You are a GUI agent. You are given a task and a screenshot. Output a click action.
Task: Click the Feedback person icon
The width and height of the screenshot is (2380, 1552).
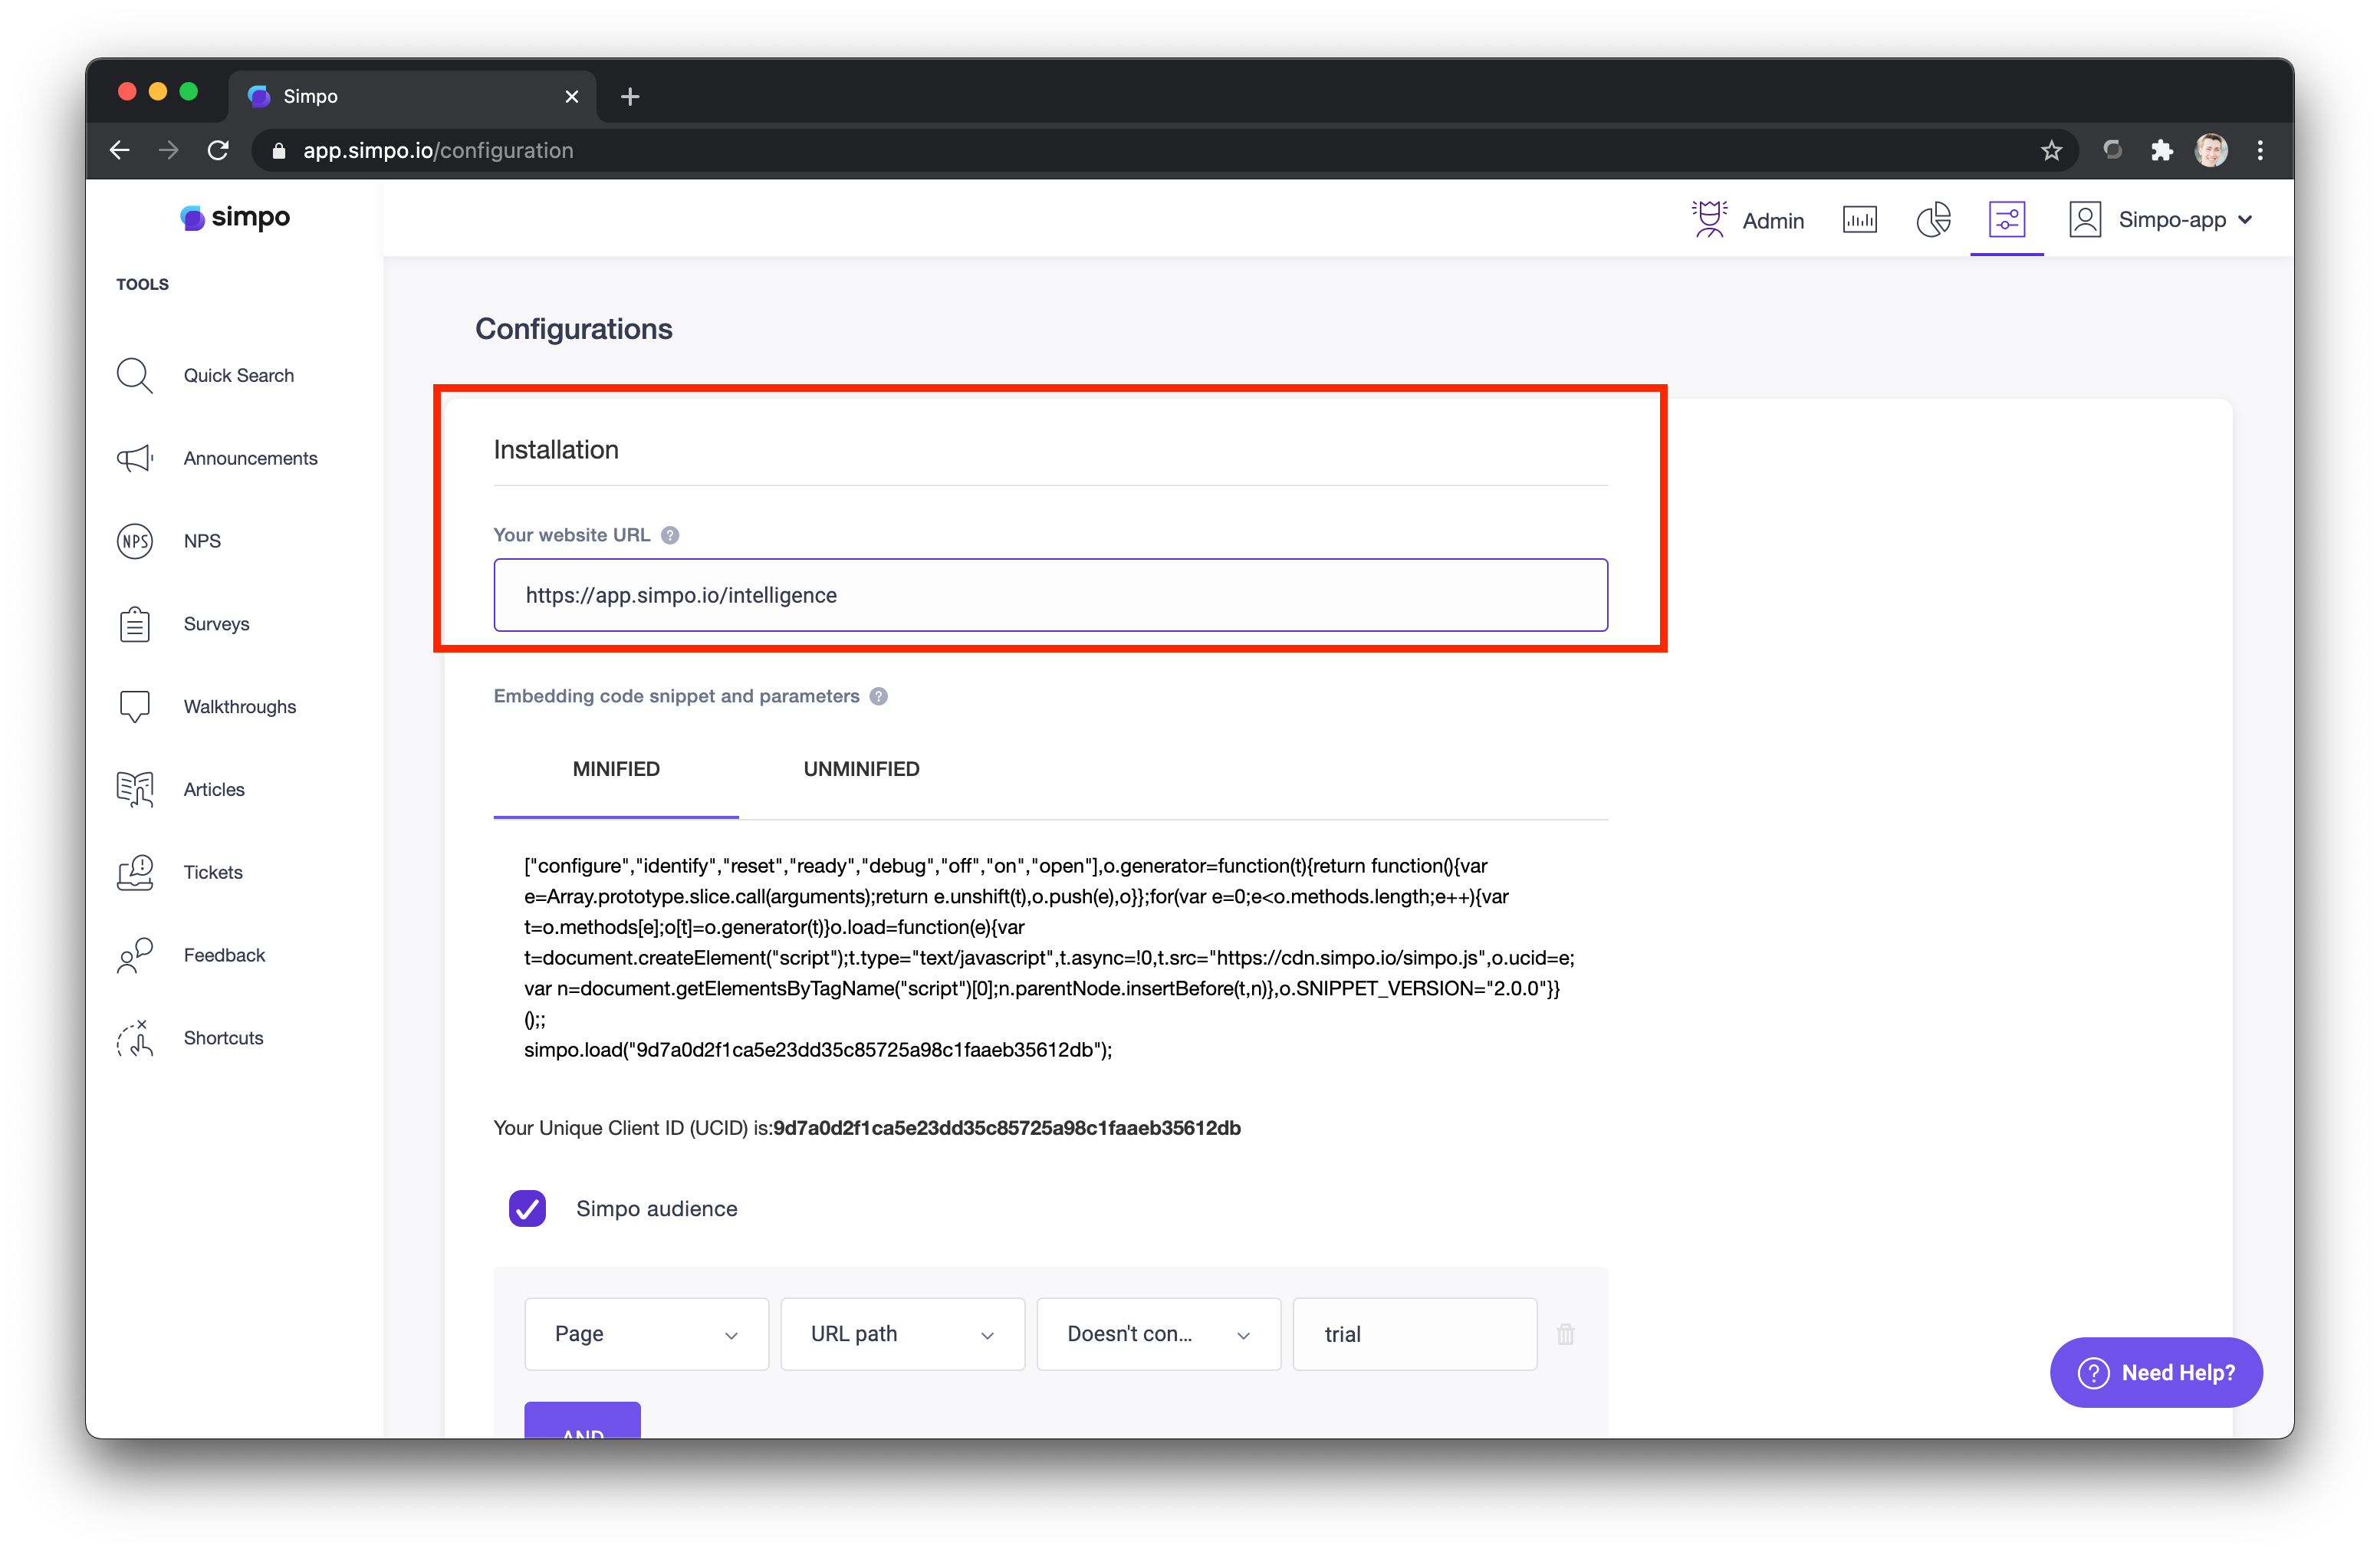(x=134, y=955)
